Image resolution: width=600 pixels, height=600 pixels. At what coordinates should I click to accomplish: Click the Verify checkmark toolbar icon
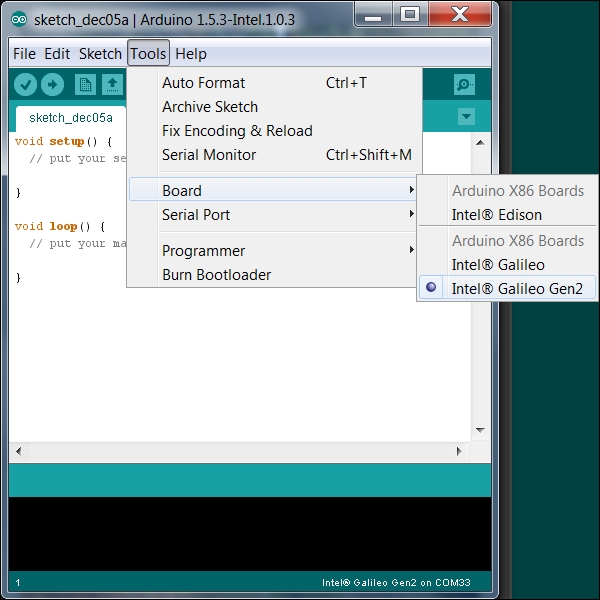coord(25,84)
